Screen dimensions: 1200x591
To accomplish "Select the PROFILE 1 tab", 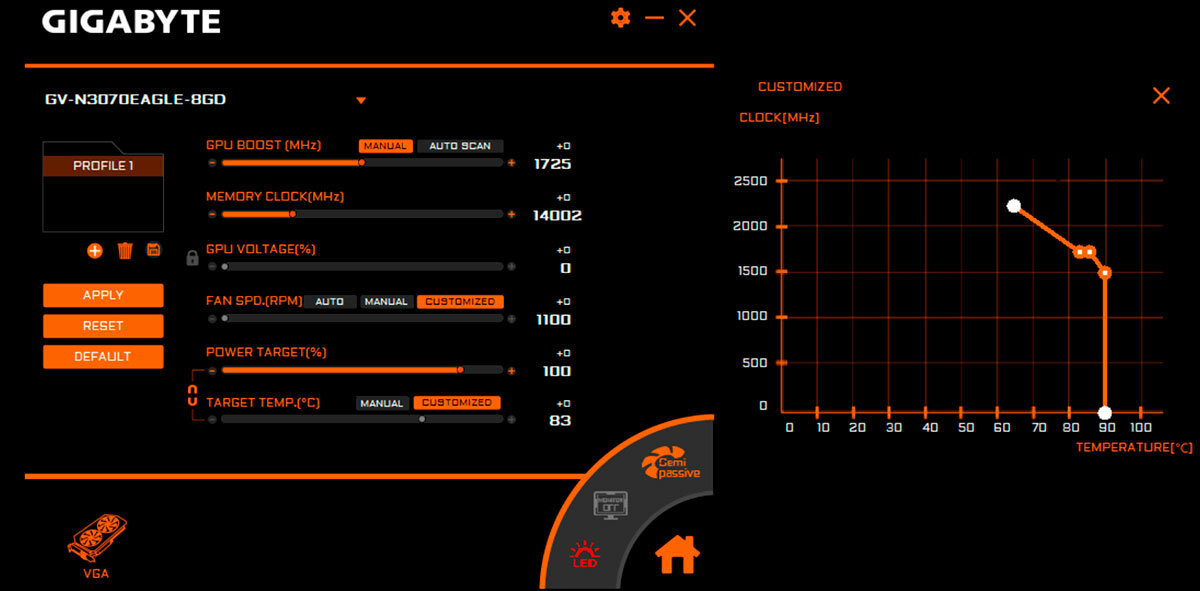I will pyautogui.click(x=103, y=166).
